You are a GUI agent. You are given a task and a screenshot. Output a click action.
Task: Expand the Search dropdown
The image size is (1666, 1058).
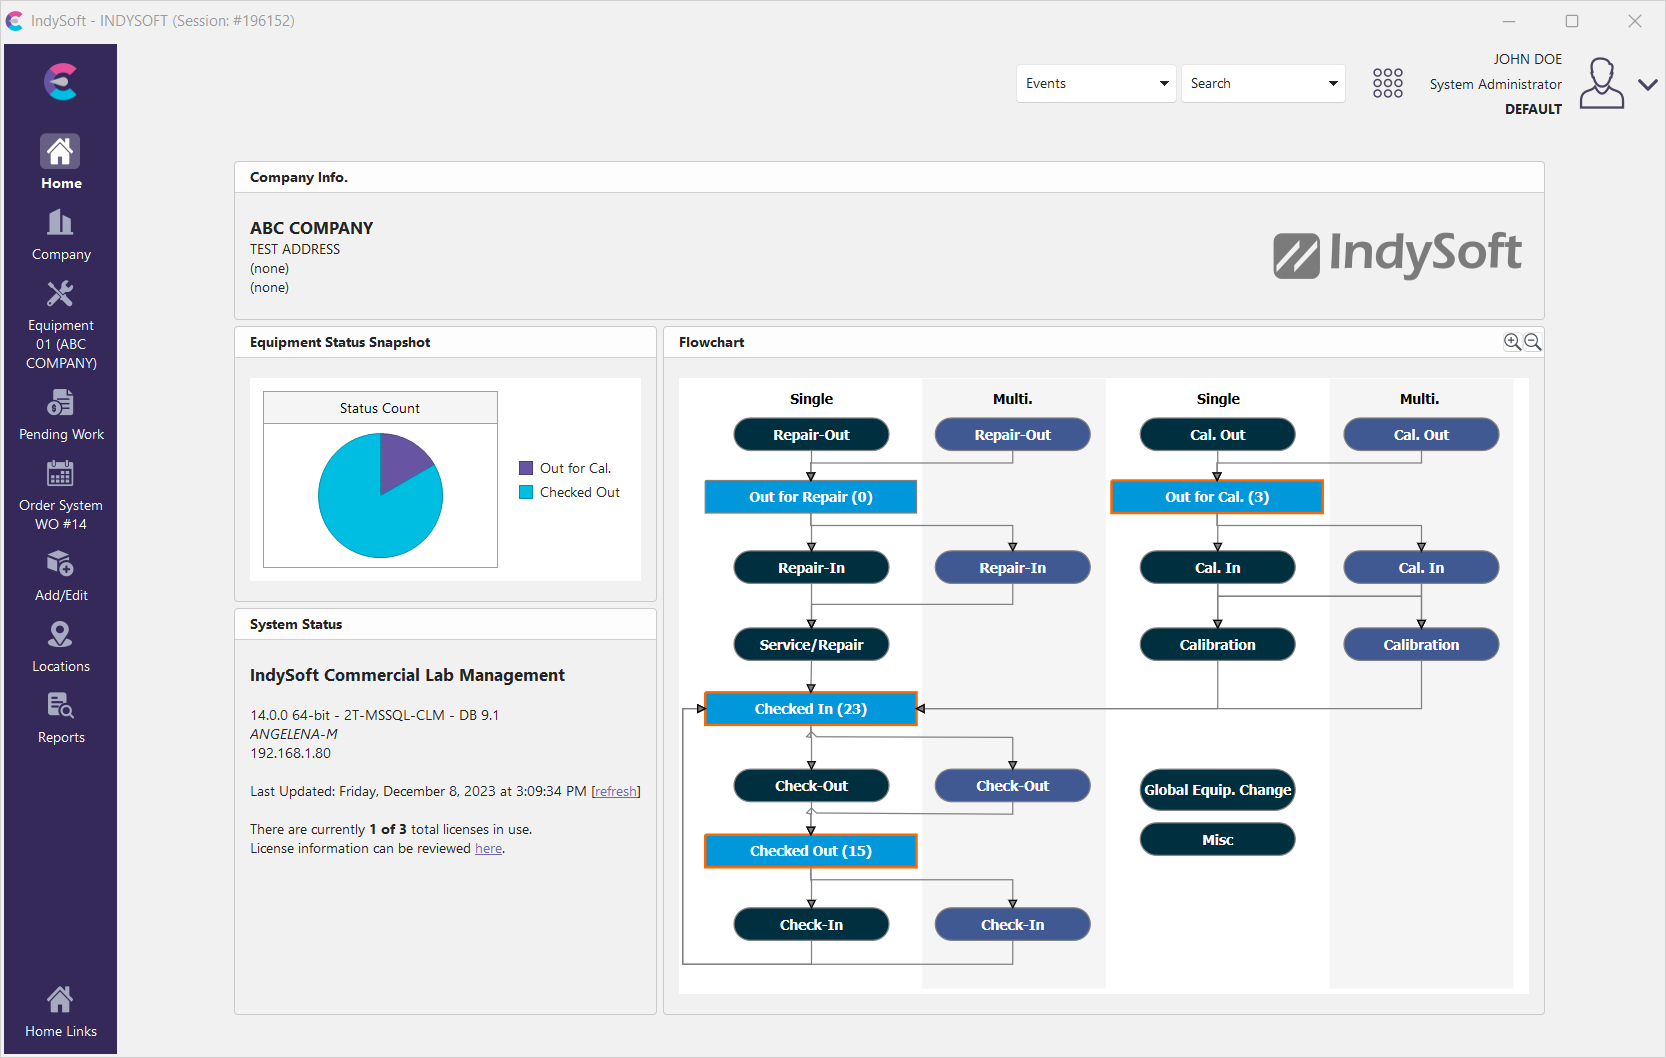pos(1333,84)
